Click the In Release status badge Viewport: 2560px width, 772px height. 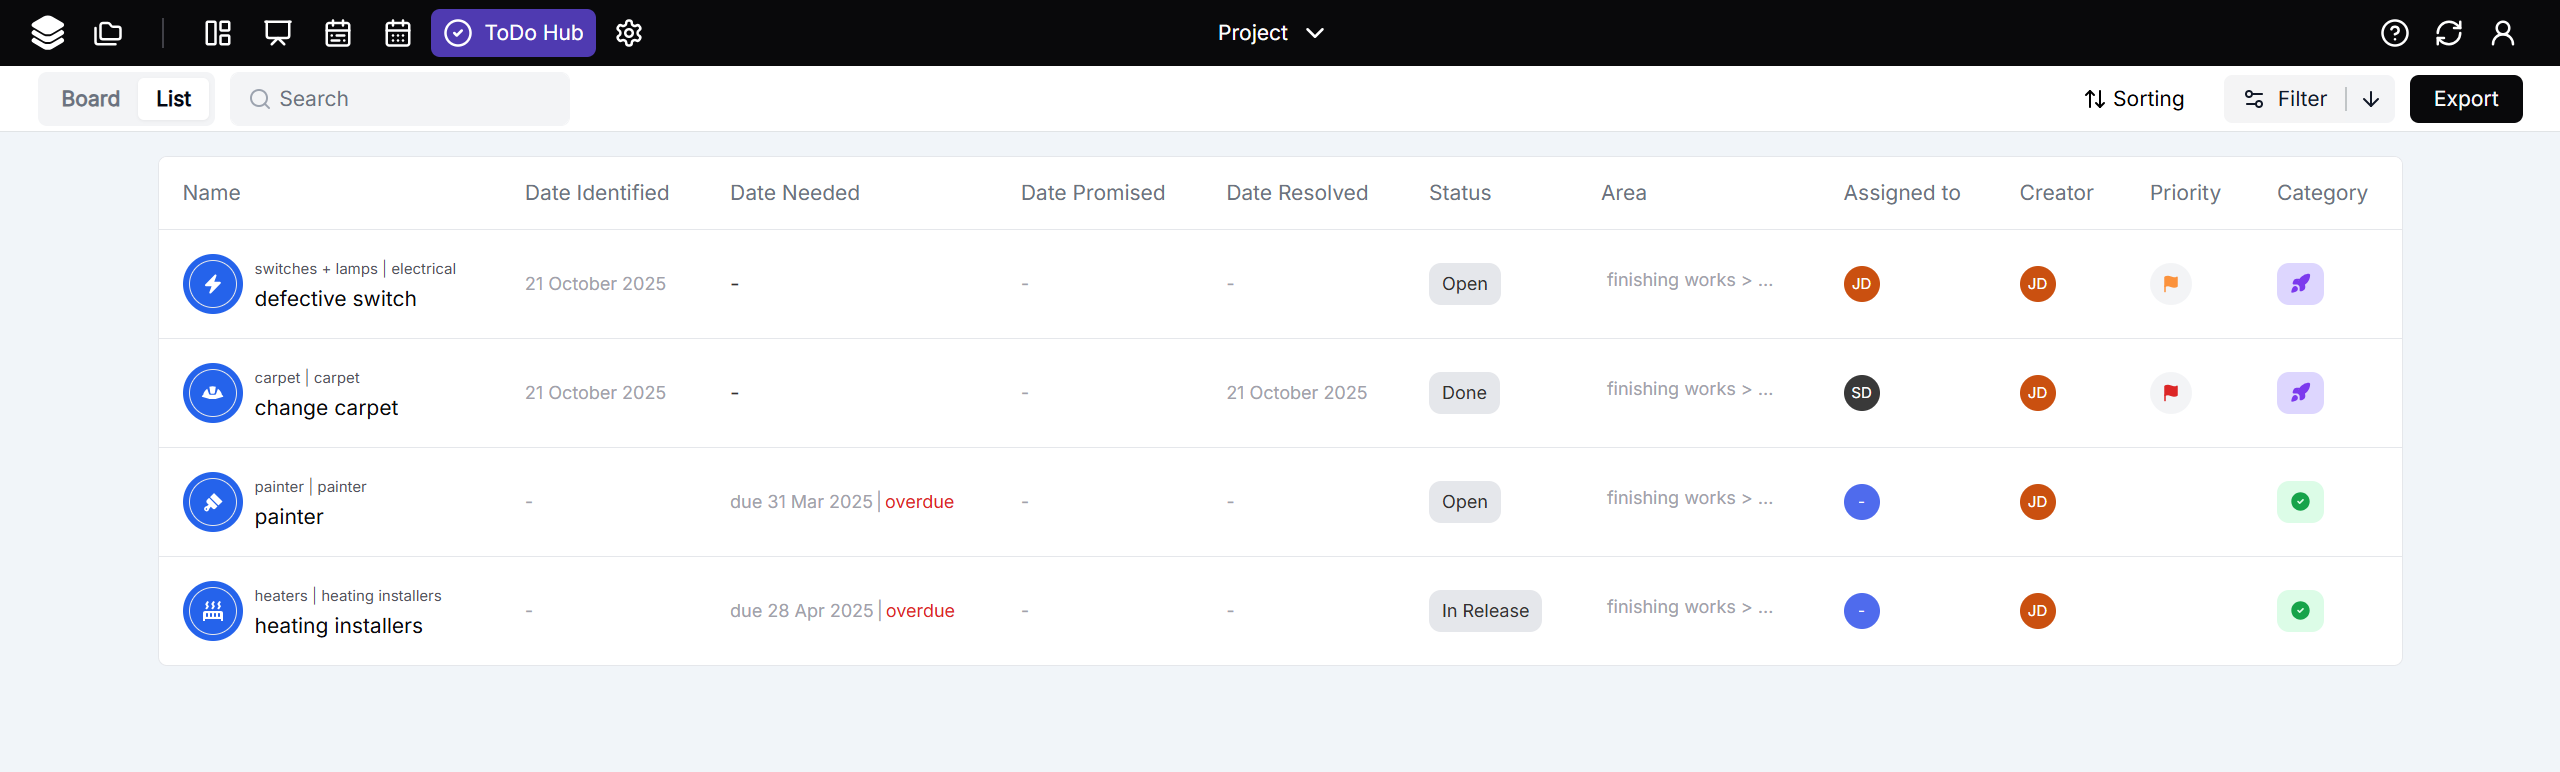tap(1485, 611)
